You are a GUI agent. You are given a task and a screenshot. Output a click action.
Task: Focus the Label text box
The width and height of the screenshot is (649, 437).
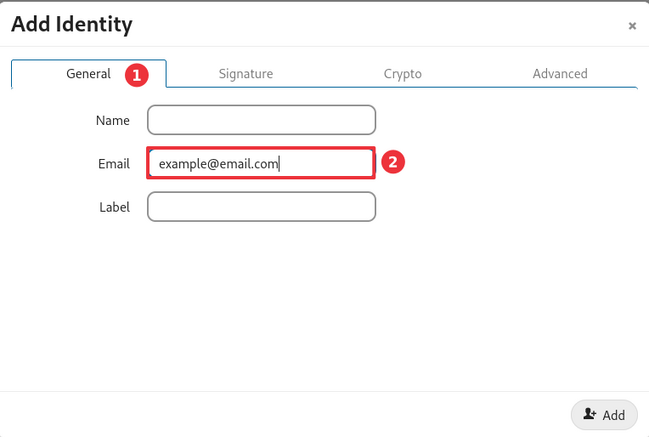[261, 207]
